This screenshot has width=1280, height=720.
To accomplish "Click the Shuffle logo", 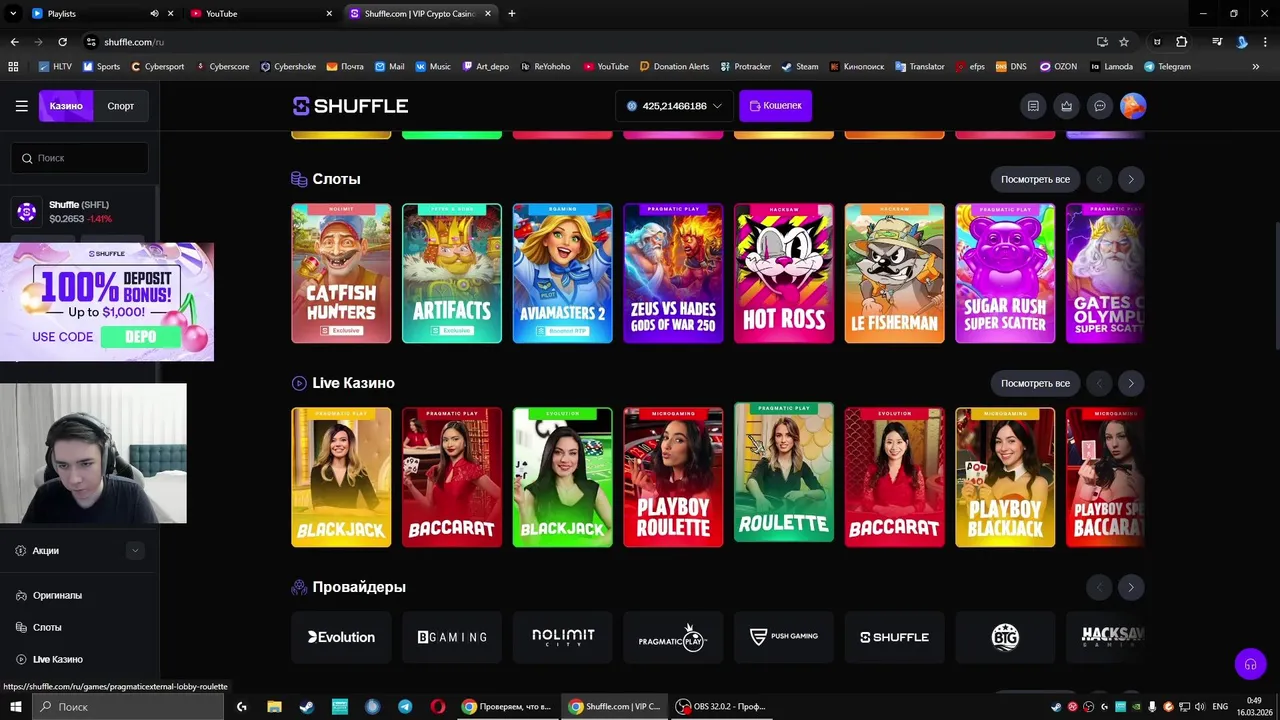I will pos(350,106).
